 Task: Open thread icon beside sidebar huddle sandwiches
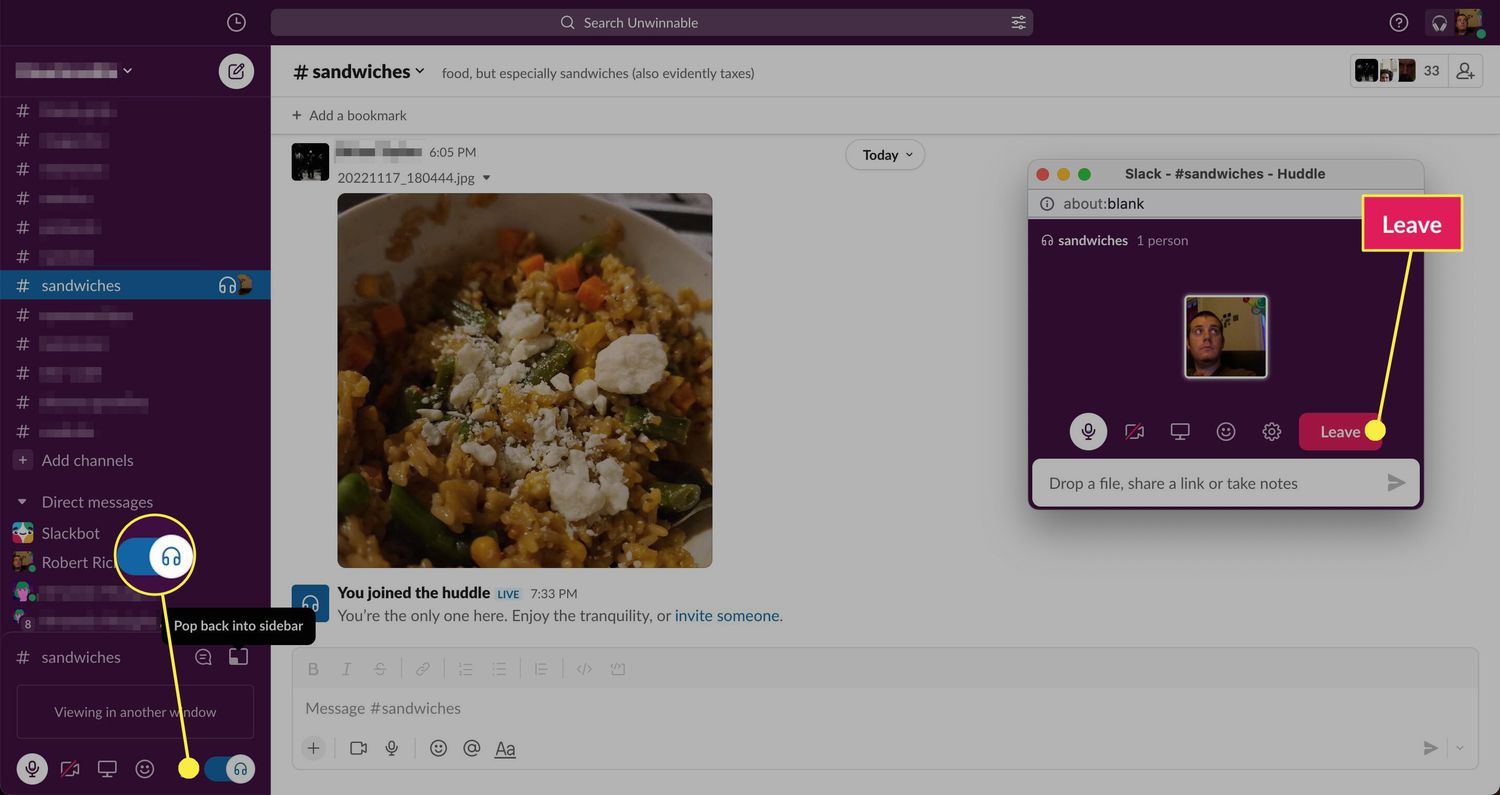pyautogui.click(x=203, y=657)
